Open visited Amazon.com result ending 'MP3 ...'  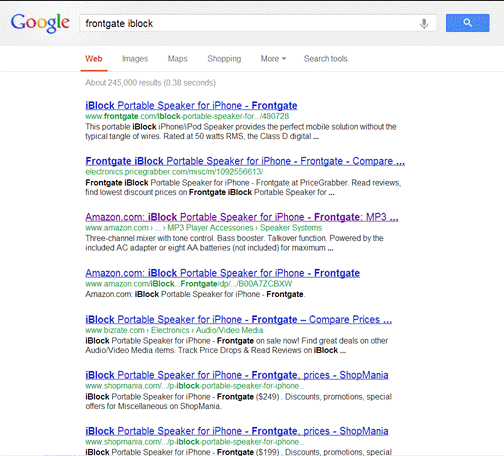tap(242, 217)
